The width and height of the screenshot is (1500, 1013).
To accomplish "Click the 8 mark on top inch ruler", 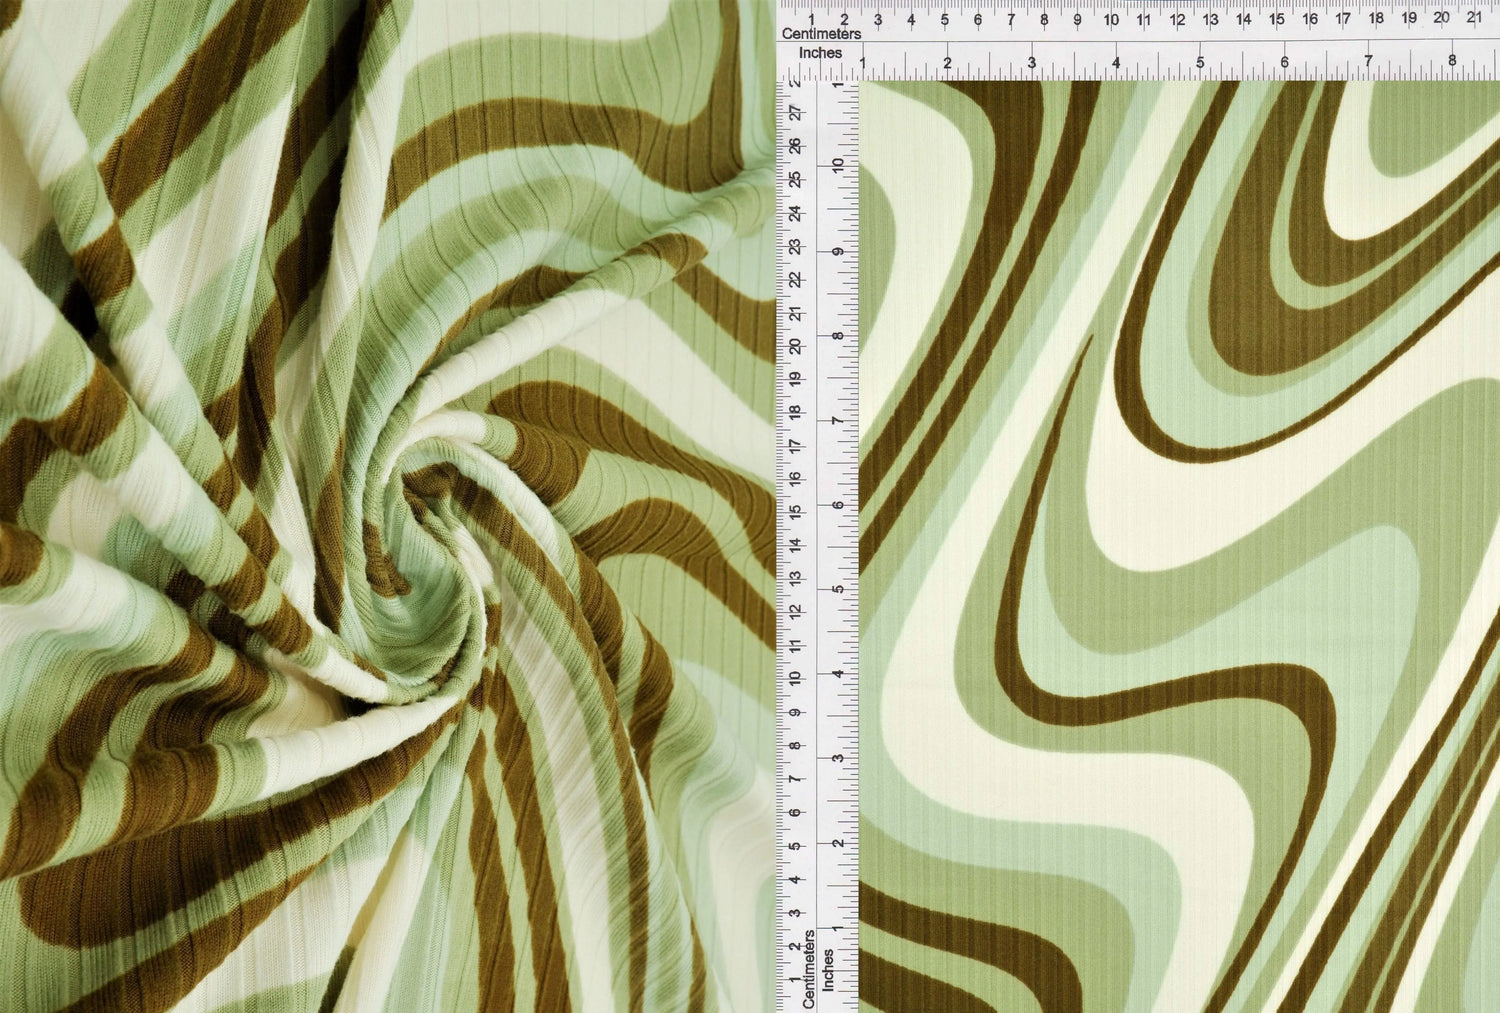I will tap(1452, 62).
